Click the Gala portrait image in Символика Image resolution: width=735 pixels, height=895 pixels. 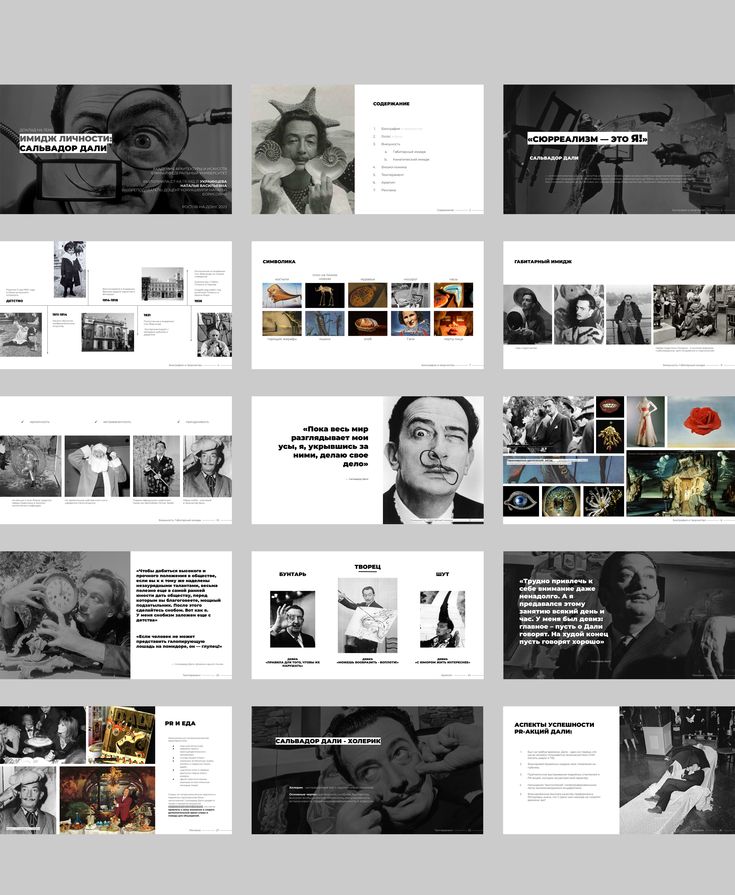point(410,323)
